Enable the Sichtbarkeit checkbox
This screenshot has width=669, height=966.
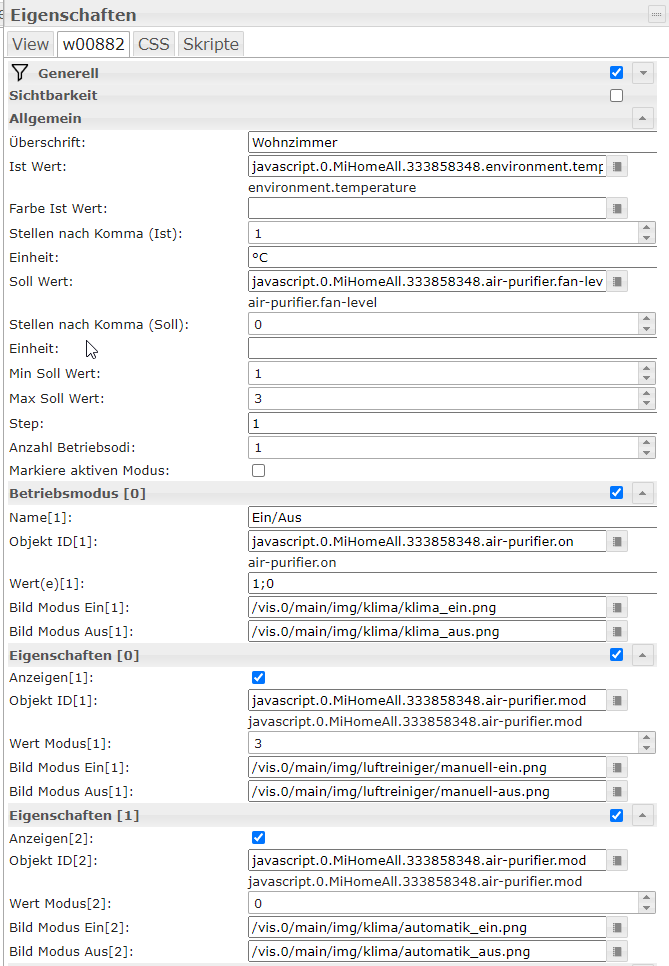[617, 95]
